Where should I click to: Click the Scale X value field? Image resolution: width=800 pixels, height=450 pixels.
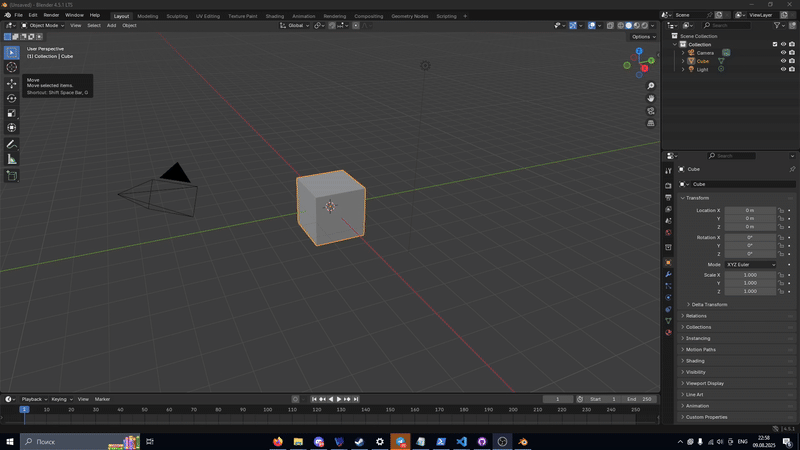(750, 274)
